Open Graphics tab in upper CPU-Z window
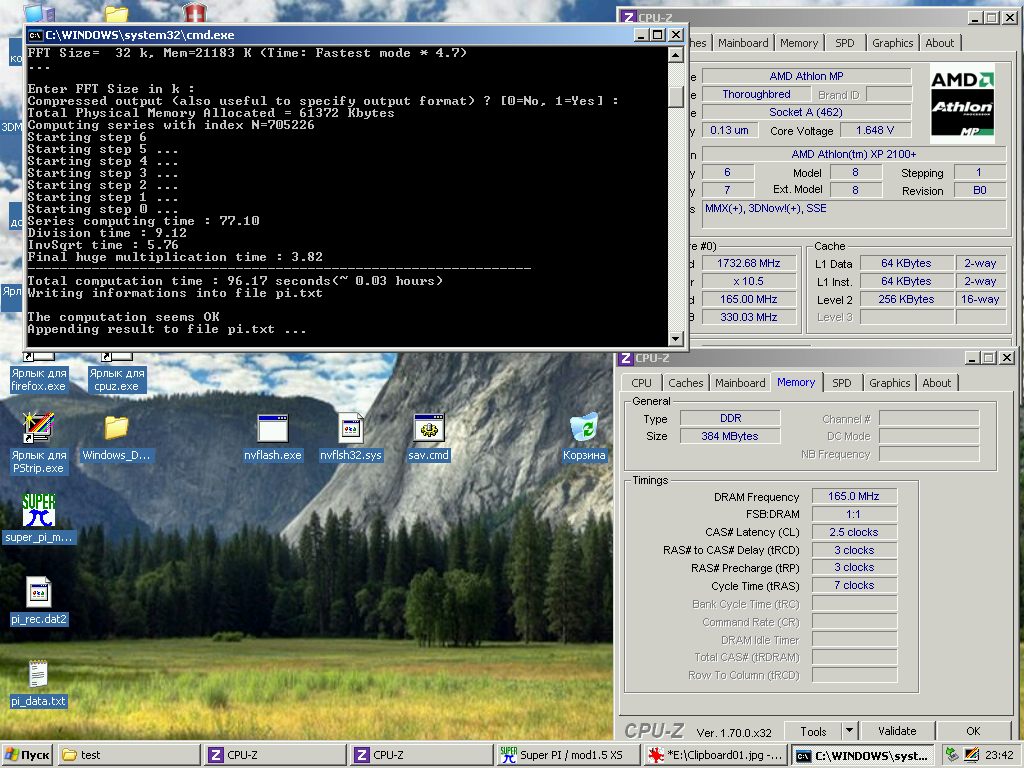 click(x=893, y=43)
